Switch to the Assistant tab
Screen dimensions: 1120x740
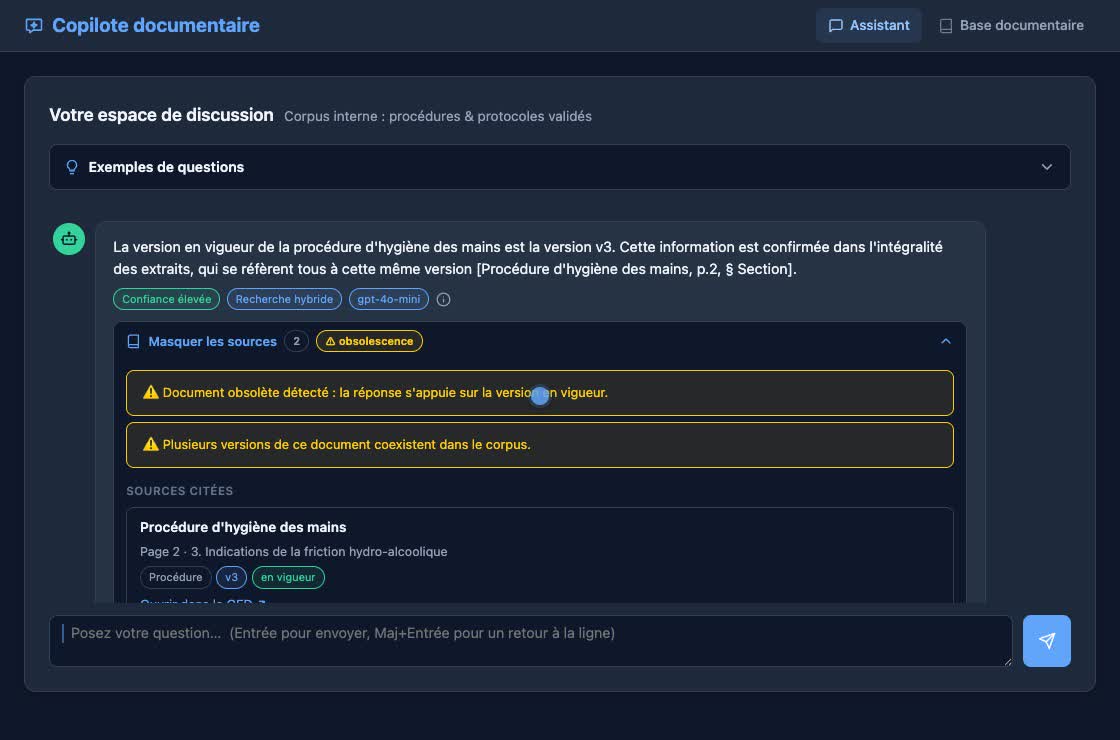point(869,26)
